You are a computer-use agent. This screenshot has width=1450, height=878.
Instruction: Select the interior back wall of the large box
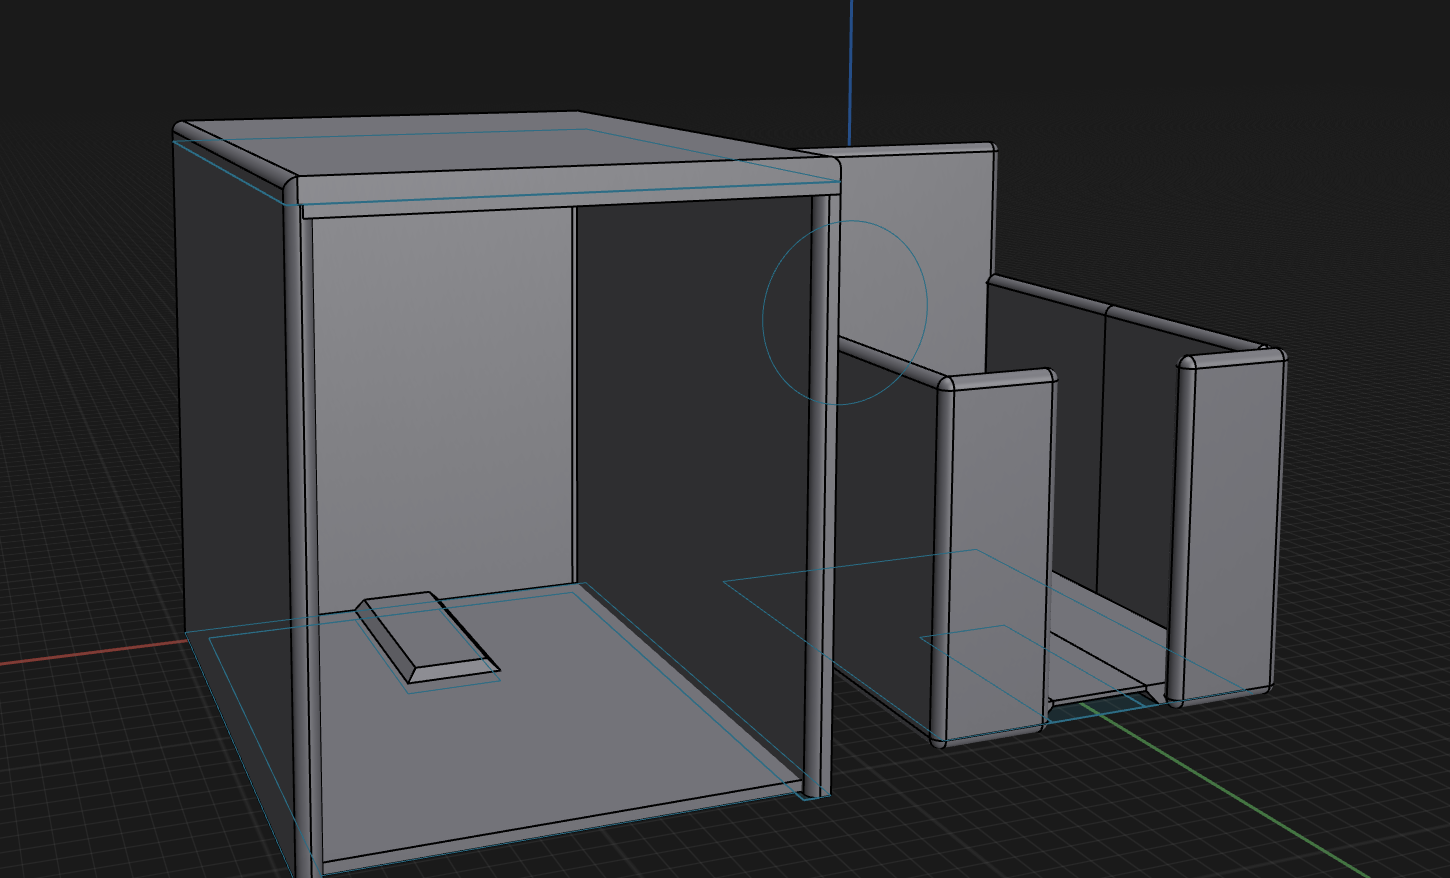[440, 400]
